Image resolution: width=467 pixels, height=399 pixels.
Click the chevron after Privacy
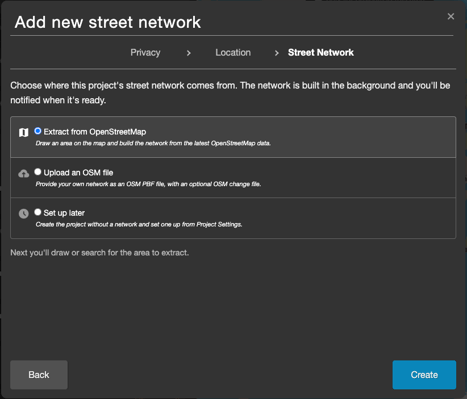pos(189,53)
